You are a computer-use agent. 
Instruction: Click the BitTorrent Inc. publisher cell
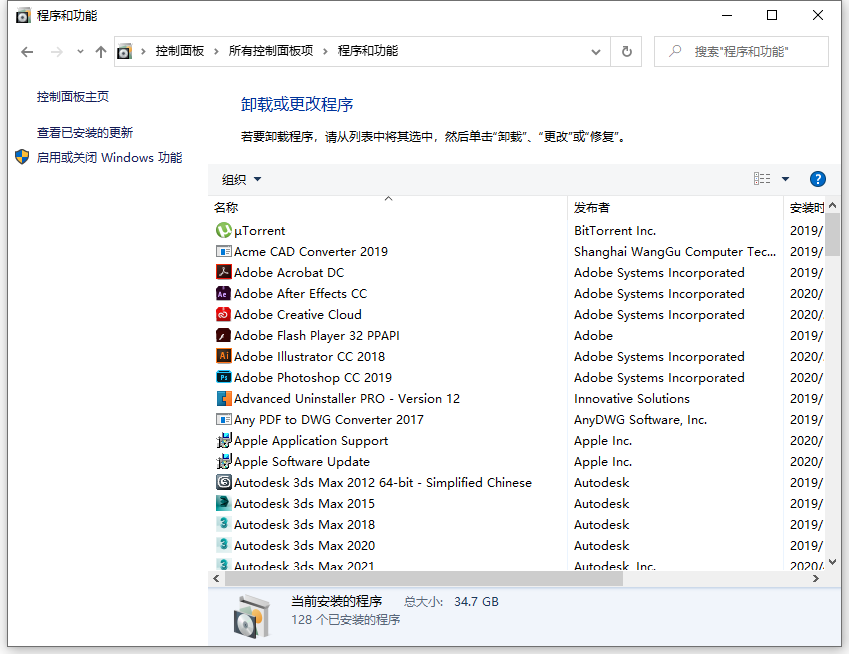coord(615,231)
